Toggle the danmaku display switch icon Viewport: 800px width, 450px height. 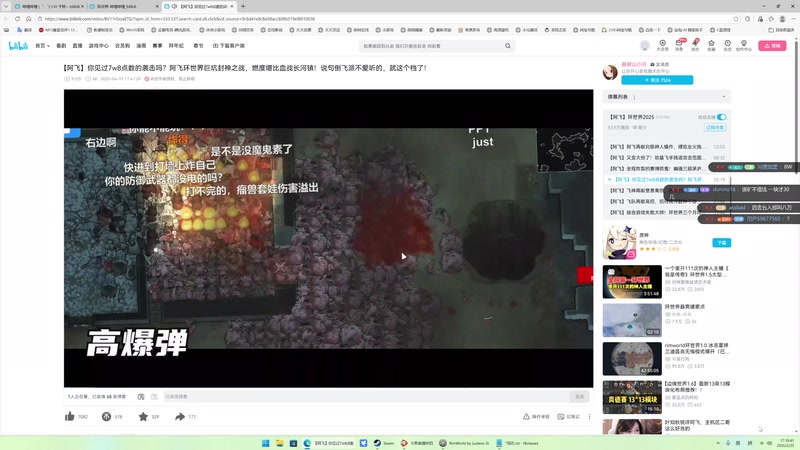[x=141, y=396]
